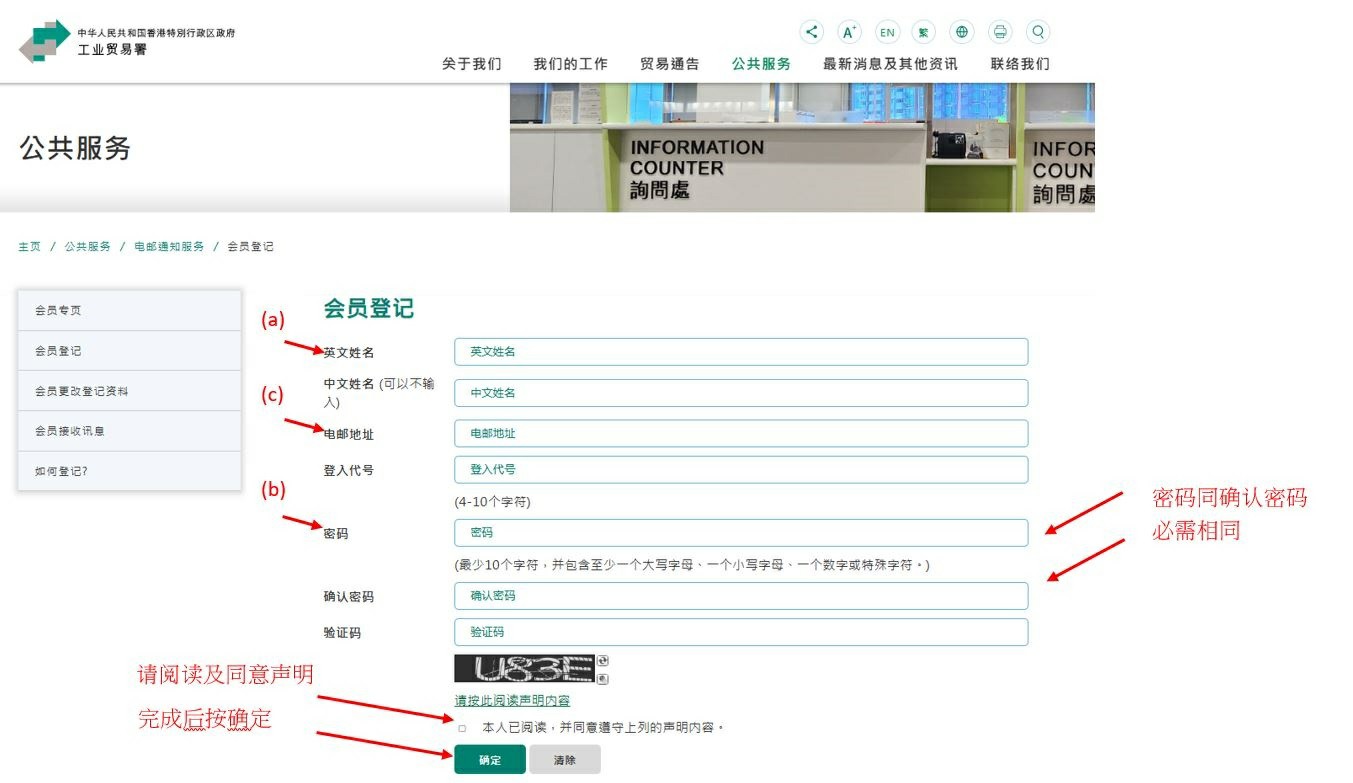Screen dimensions: 1353x783
Task: Click the 电邮通知服务 breadcrumb link
Action: [x=169, y=247]
